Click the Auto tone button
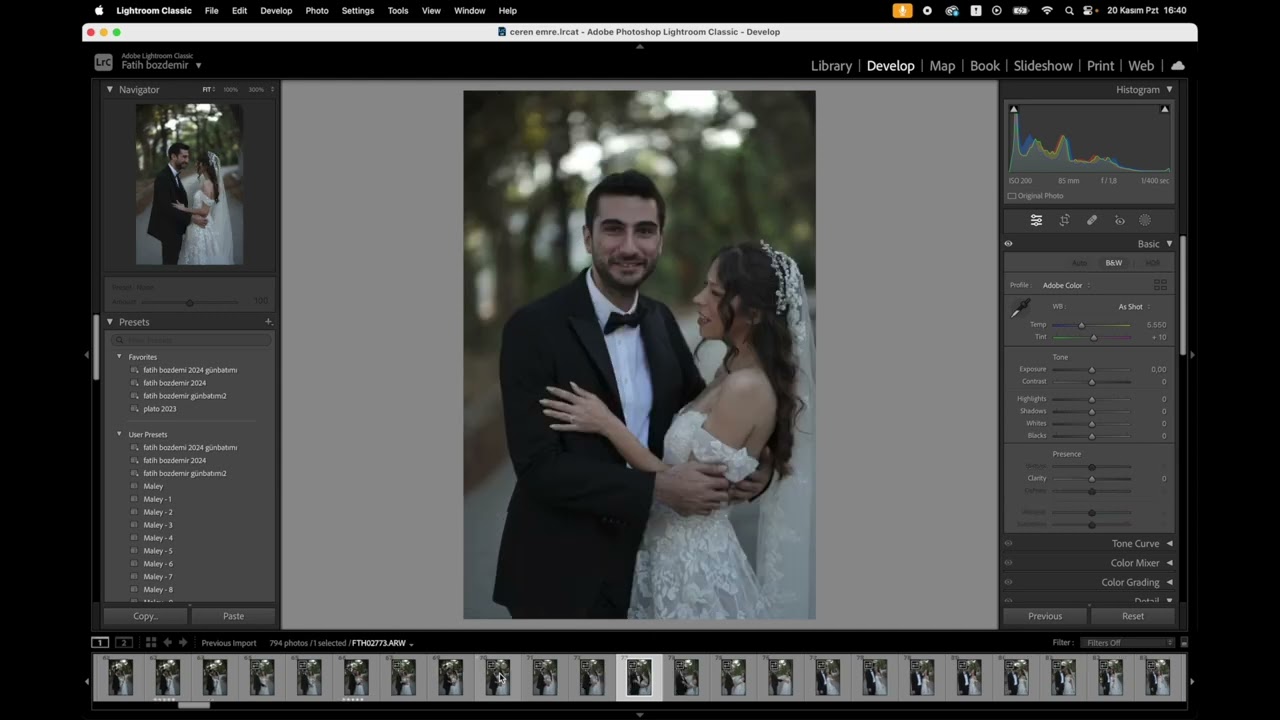 [1079, 263]
